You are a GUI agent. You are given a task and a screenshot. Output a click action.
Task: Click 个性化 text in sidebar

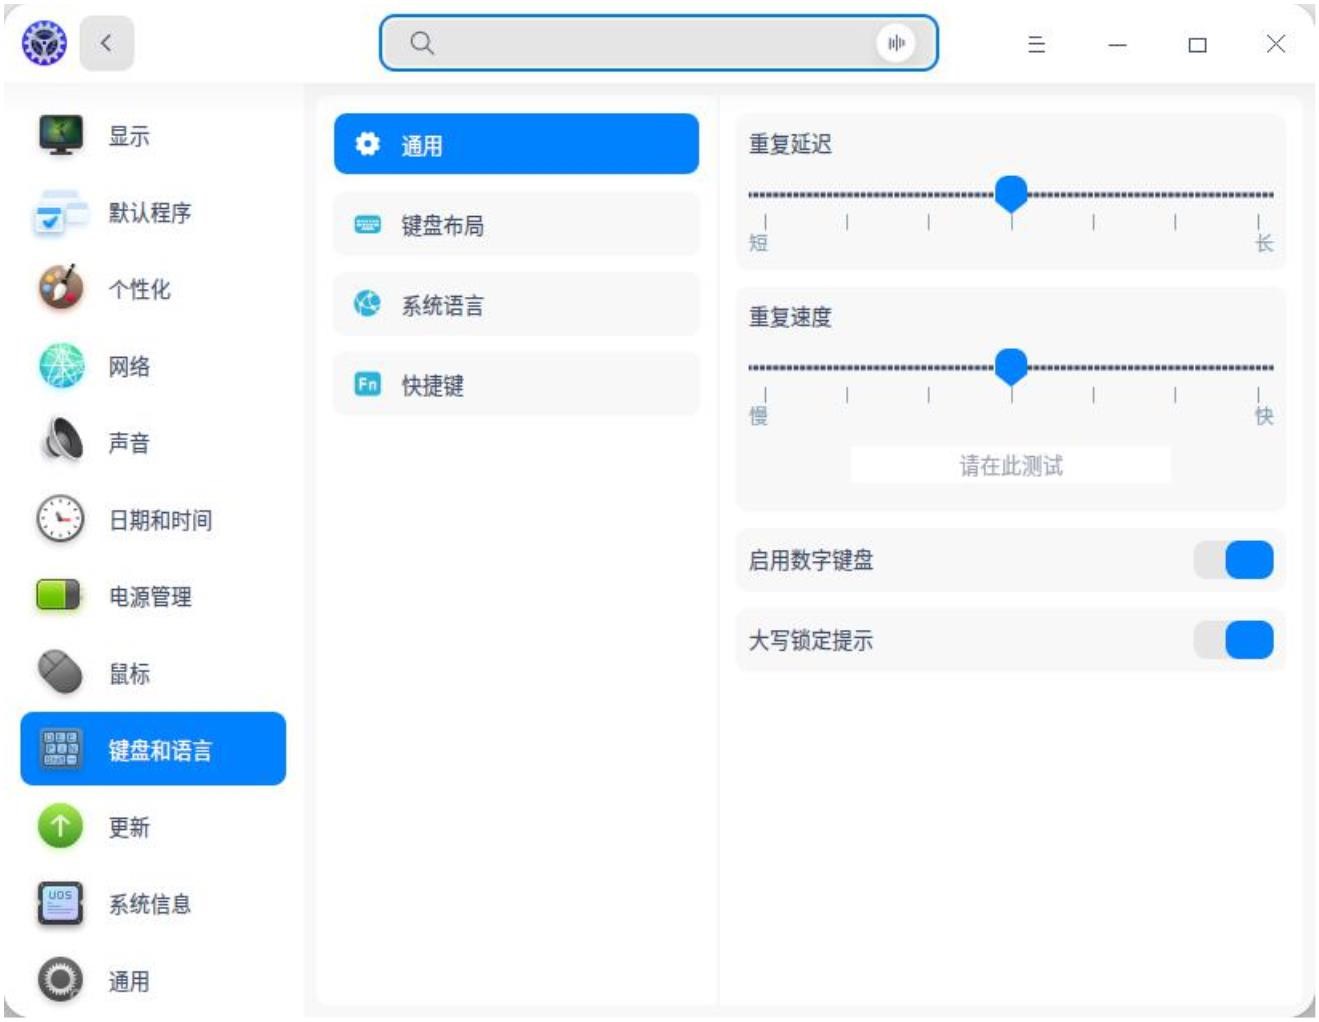coord(139,290)
